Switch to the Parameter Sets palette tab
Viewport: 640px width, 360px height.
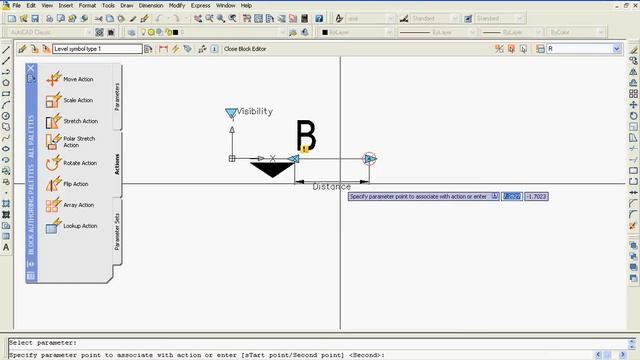117,231
